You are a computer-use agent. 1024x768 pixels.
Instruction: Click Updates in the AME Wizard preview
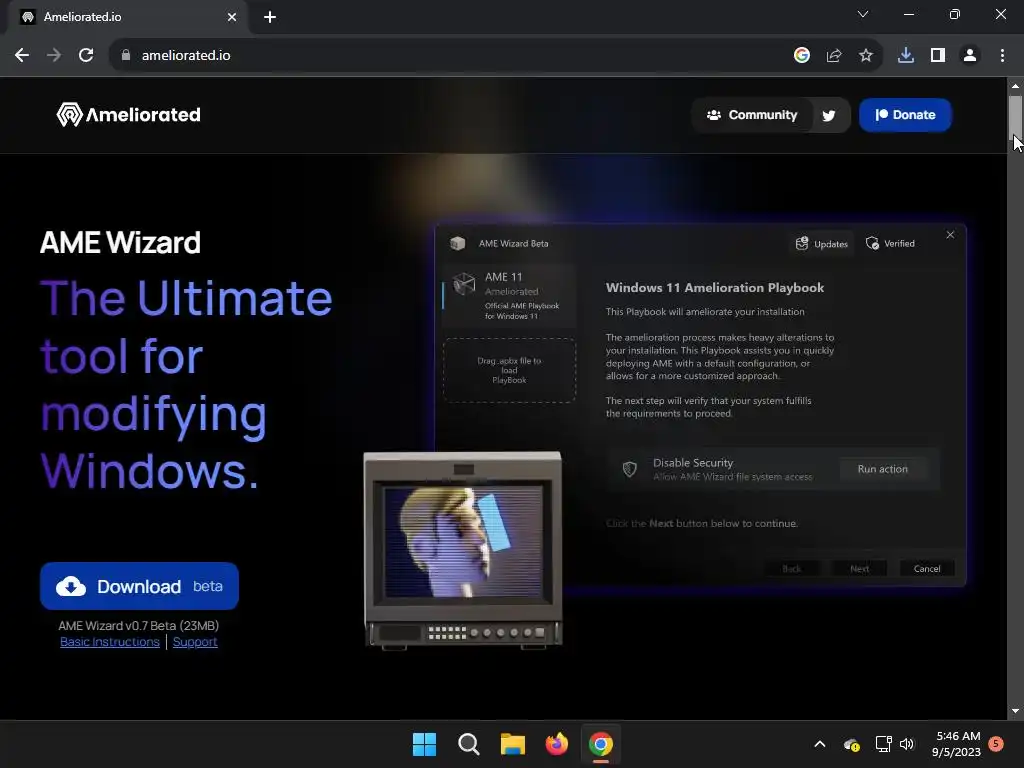(822, 244)
